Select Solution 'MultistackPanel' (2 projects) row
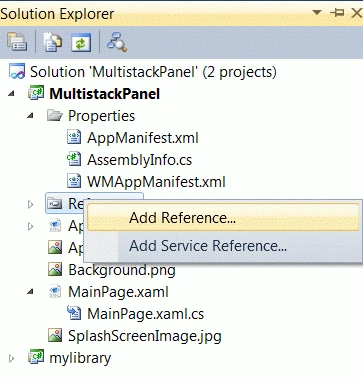 [x=153, y=72]
